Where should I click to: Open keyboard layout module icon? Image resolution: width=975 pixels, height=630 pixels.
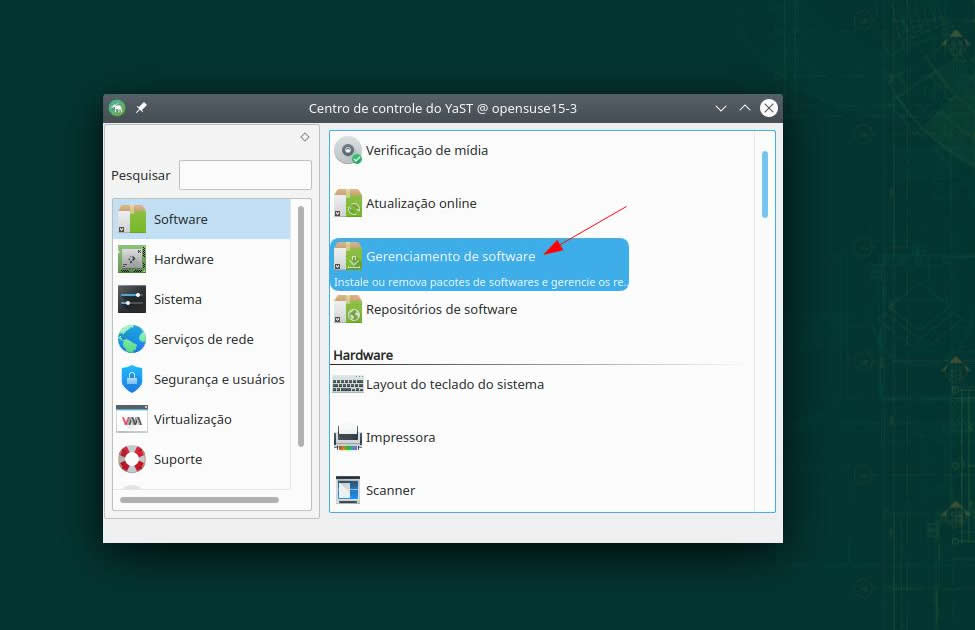[x=348, y=385]
